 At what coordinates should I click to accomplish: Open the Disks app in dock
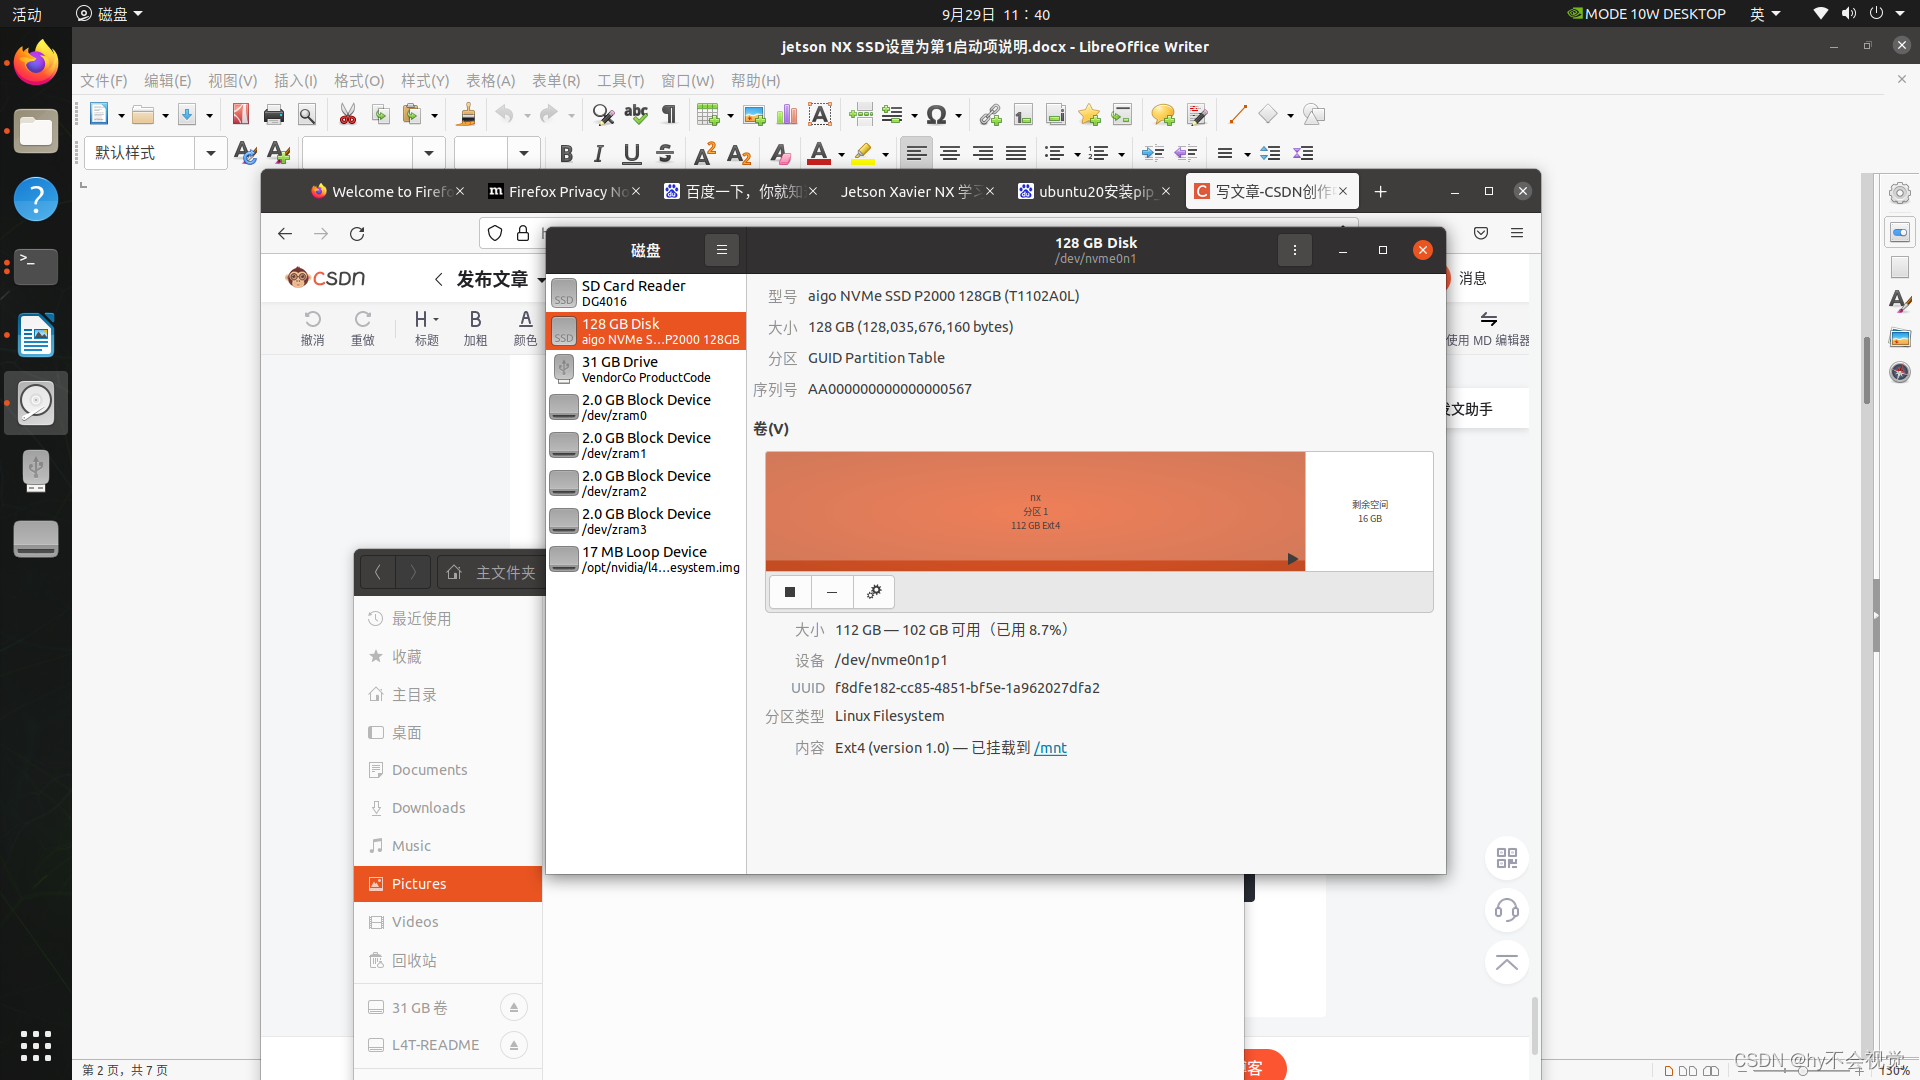pos(36,402)
